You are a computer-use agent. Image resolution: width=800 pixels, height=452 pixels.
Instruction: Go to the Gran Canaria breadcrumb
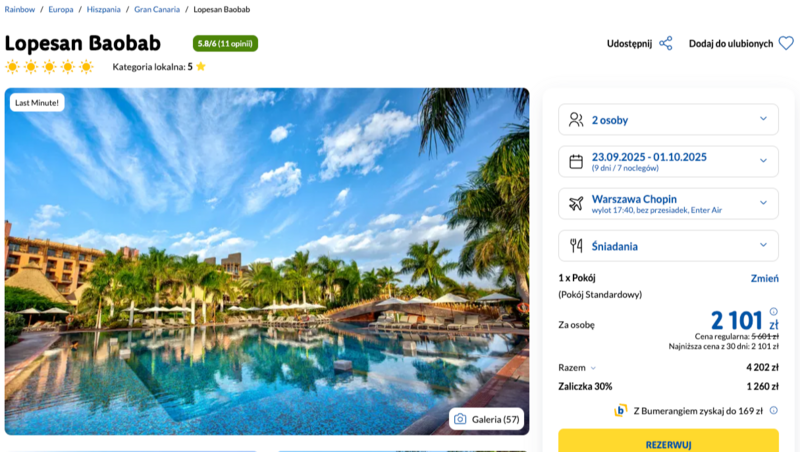tap(157, 9)
